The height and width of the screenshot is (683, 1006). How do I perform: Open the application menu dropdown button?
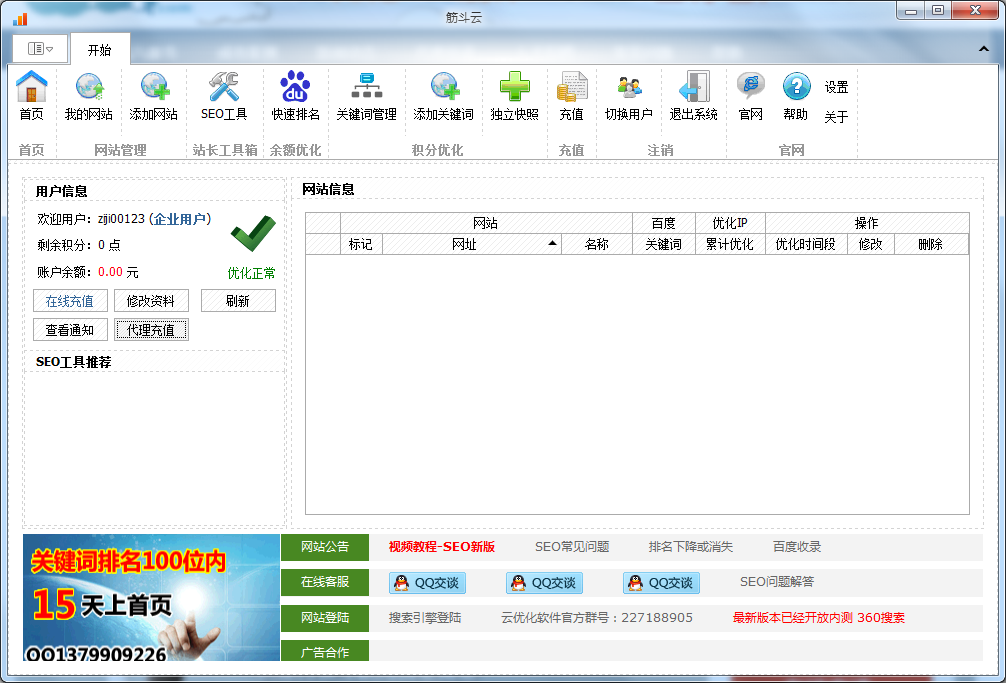tap(41, 48)
